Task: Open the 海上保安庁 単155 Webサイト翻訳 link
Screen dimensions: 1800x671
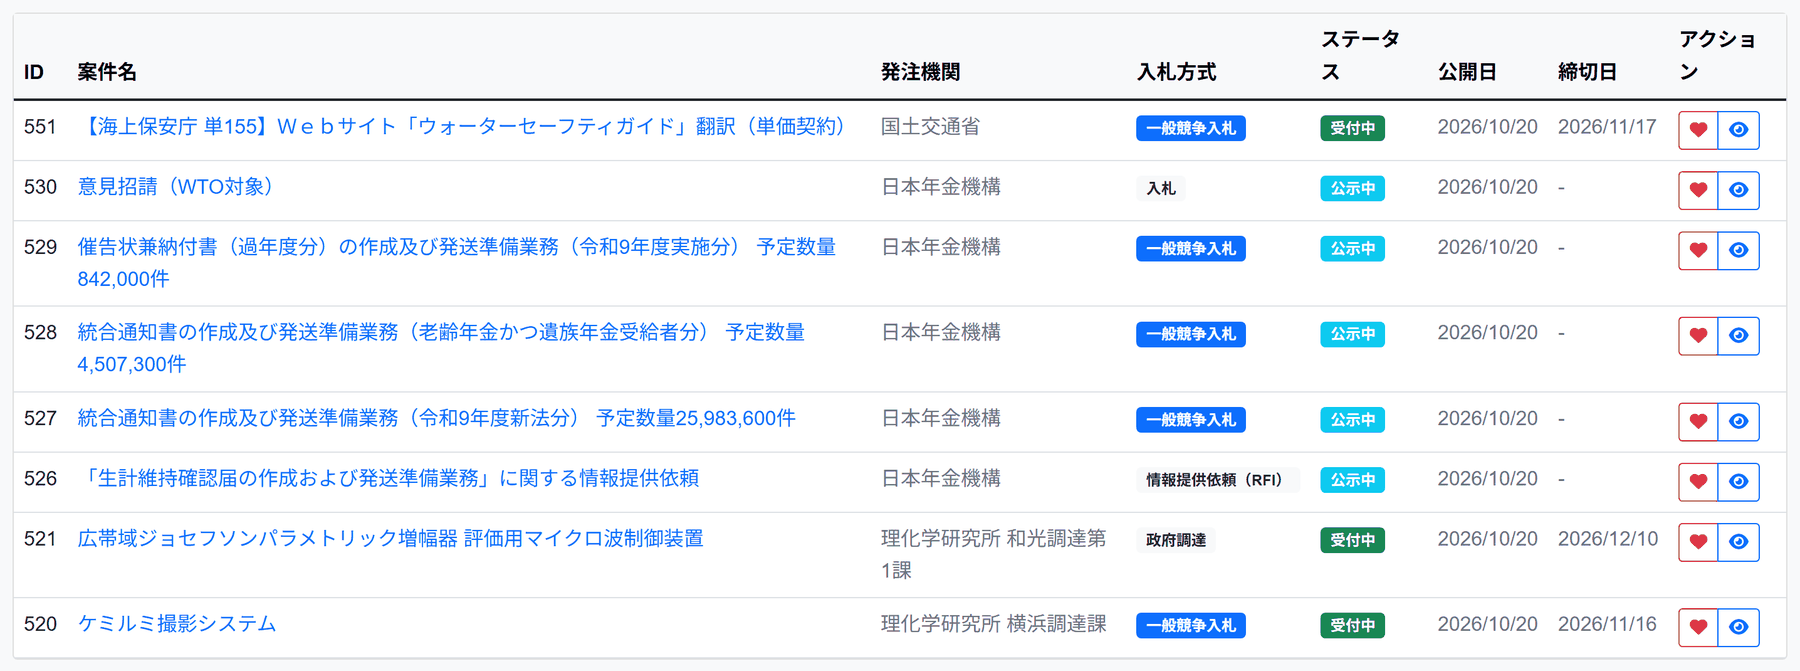Action: click(465, 127)
